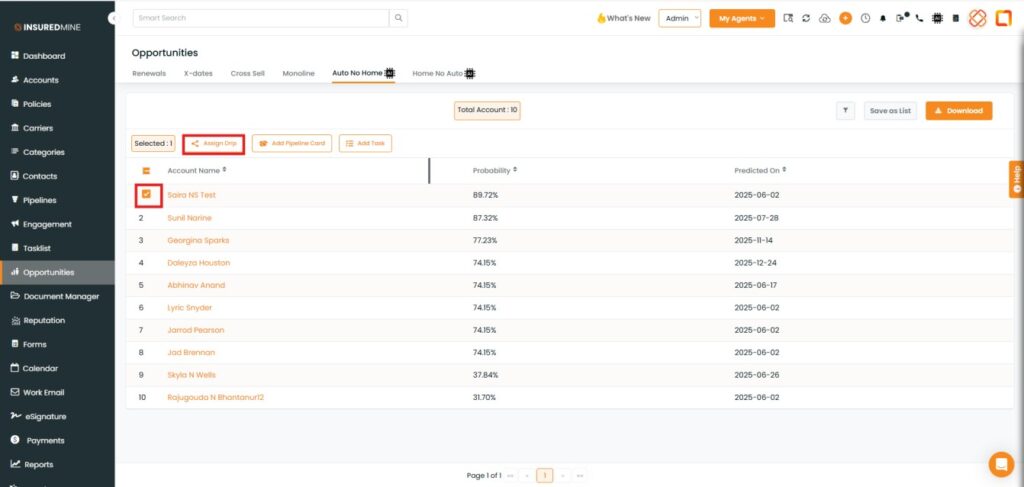The image size is (1024, 487).
Task: Open the chat bubble widget
Action: (x=1000, y=464)
